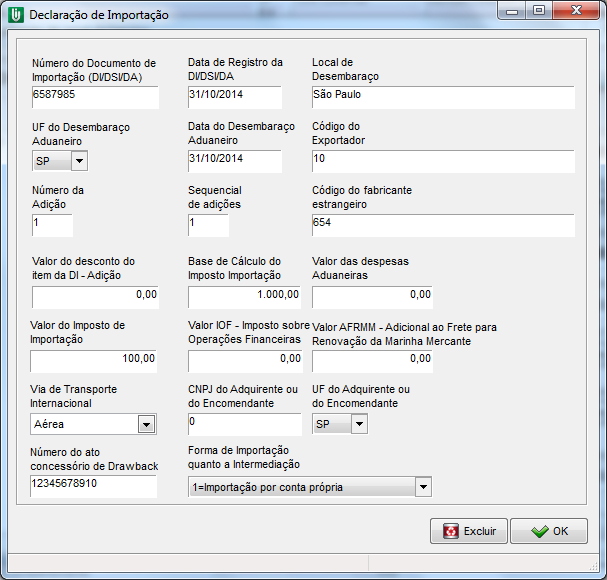Click the Valor do Imposto de Importação field

pyautogui.click(x=95, y=359)
